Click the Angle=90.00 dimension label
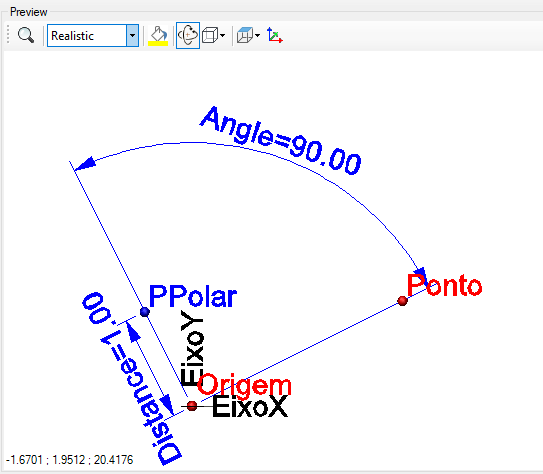Screen dimensions: 543x474 (x=281, y=141)
